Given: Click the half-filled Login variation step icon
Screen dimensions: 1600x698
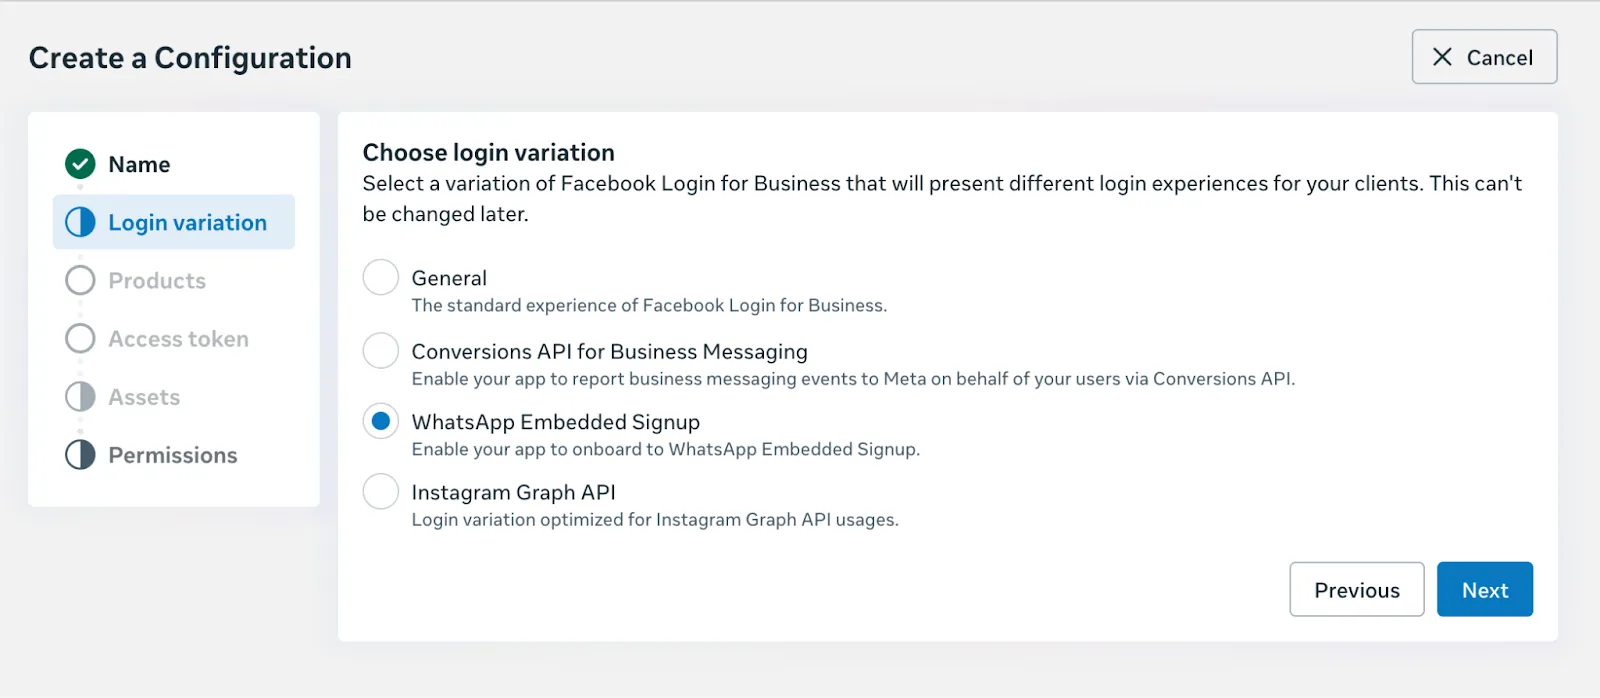Looking at the screenshot, I should point(80,222).
